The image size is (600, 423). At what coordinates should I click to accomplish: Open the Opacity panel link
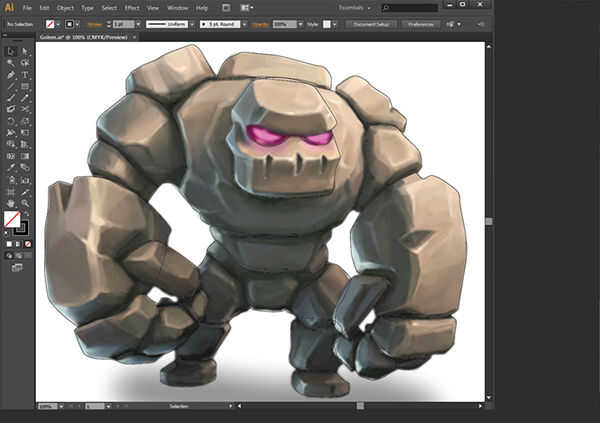tap(261, 24)
